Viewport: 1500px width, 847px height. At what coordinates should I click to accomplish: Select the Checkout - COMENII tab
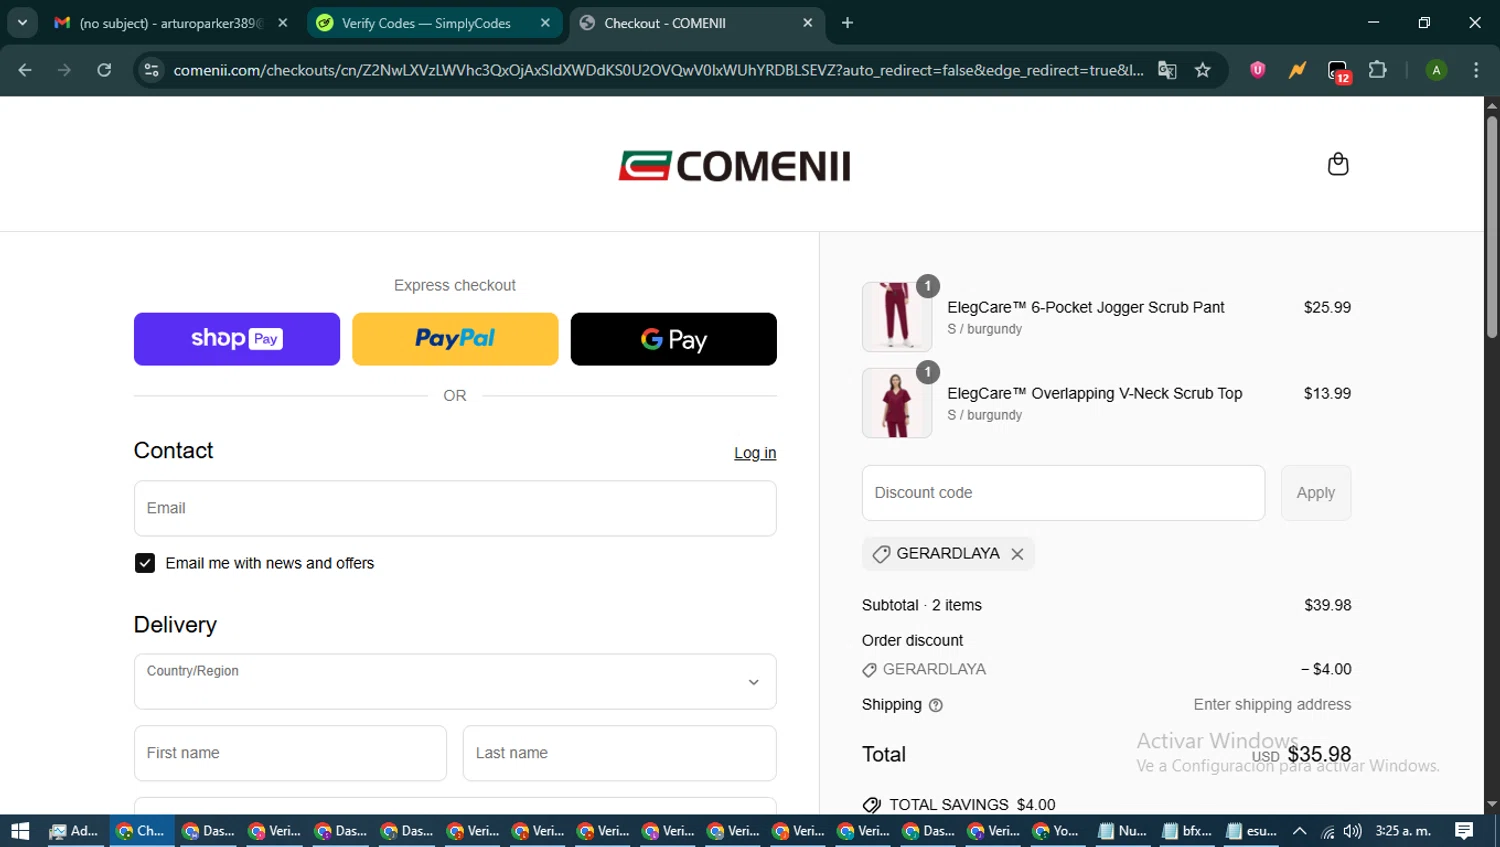point(697,23)
